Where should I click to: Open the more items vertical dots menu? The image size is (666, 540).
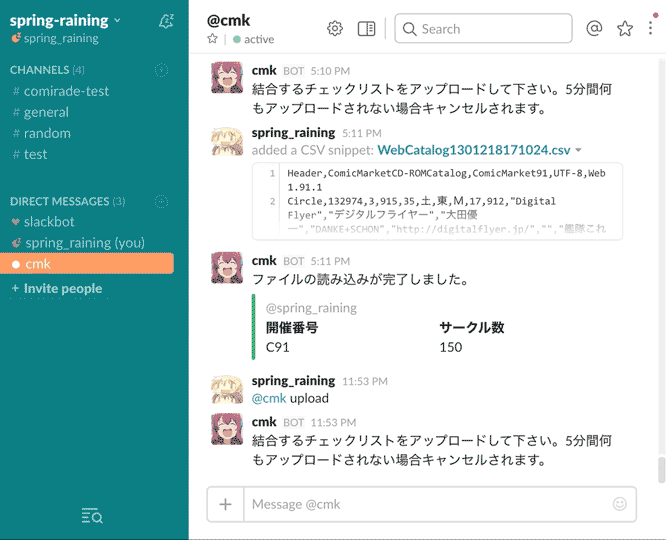pos(650,28)
